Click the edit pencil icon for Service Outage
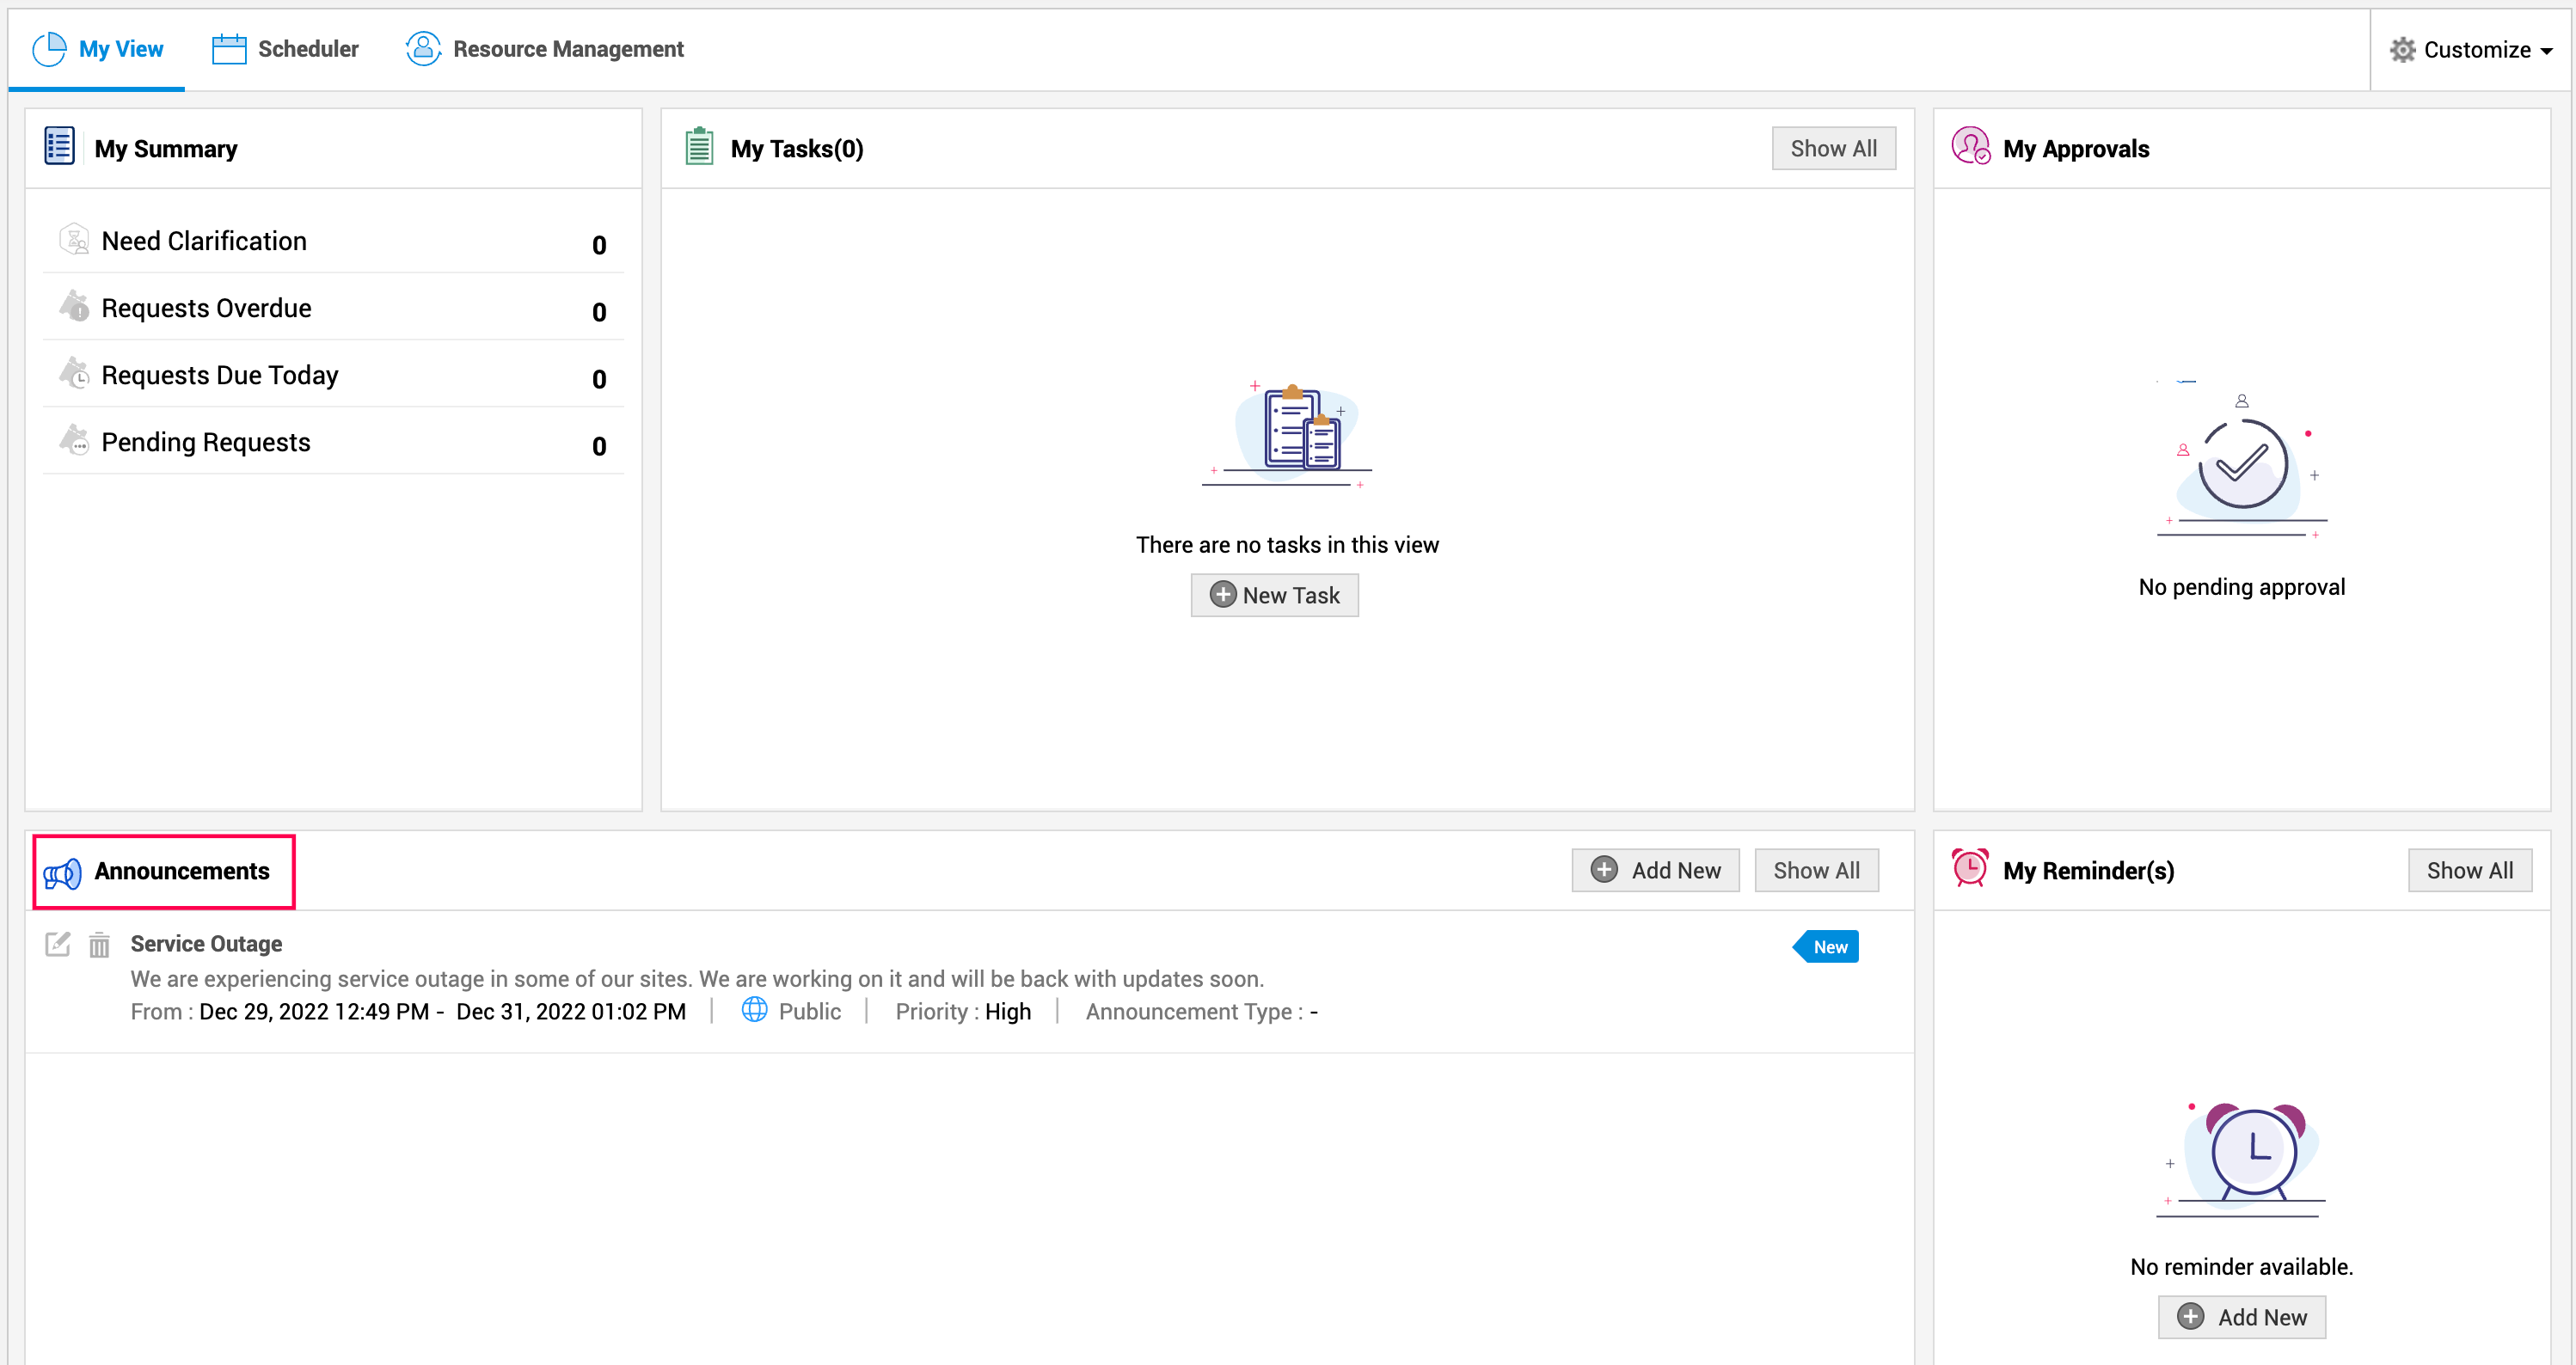Viewport: 2576px width, 1365px height. click(58, 943)
